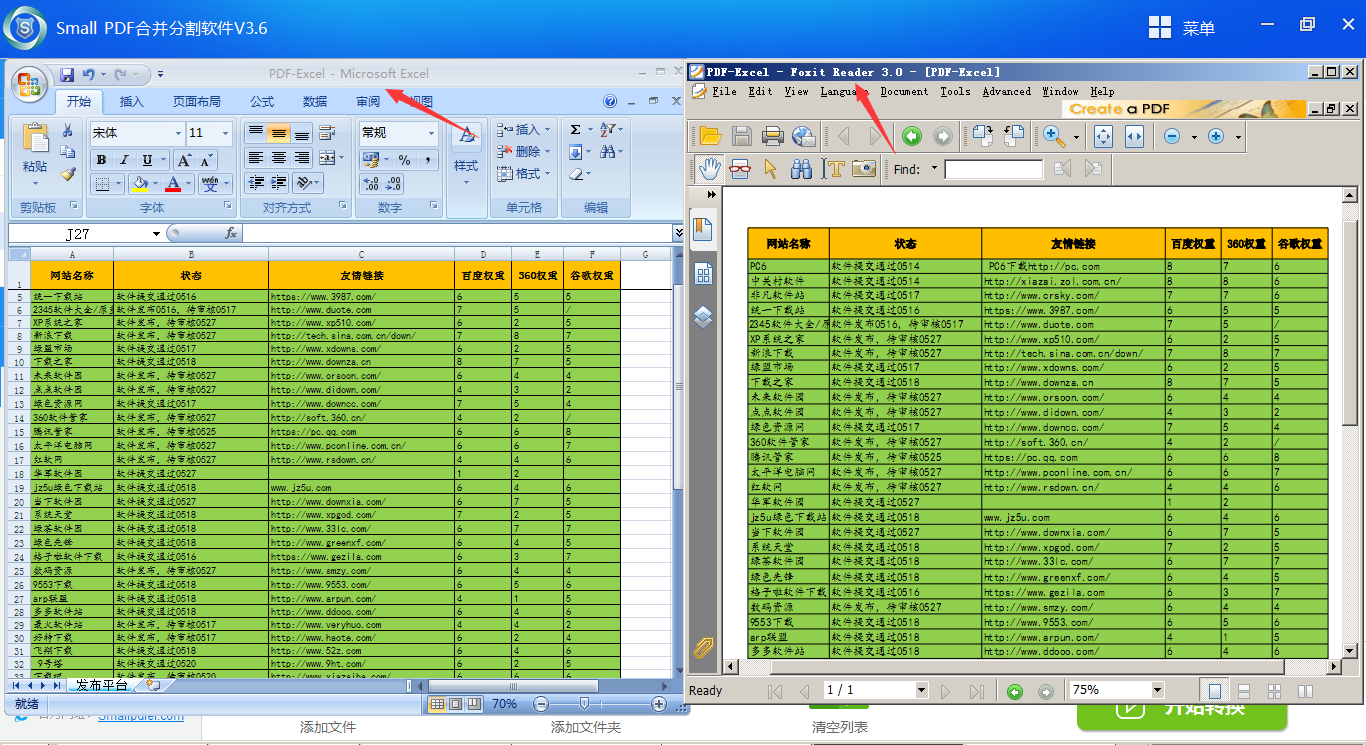1366x745 pixels.
Task: Click the 清空列表 button
Action: click(x=840, y=727)
